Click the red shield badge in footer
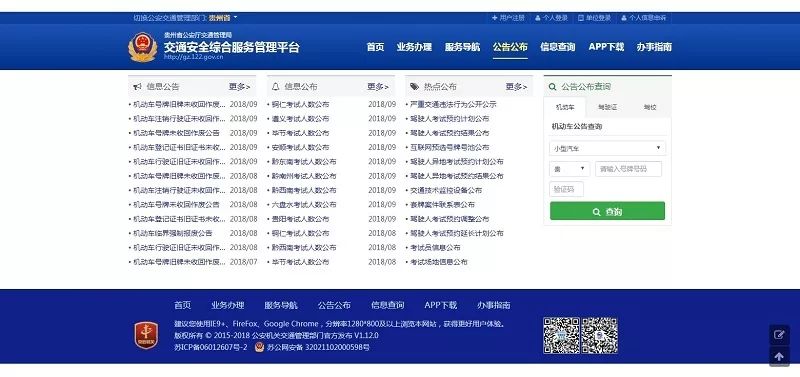Image resolution: width=800 pixels, height=377 pixels. pyautogui.click(x=146, y=336)
